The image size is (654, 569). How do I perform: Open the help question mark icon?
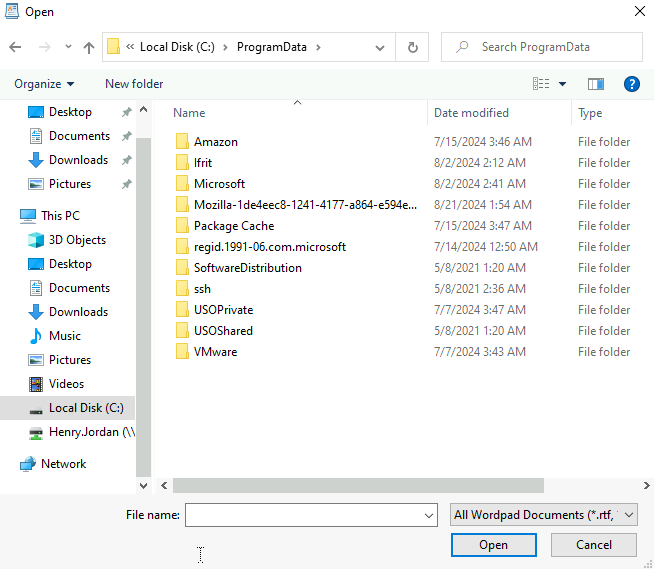click(631, 84)
